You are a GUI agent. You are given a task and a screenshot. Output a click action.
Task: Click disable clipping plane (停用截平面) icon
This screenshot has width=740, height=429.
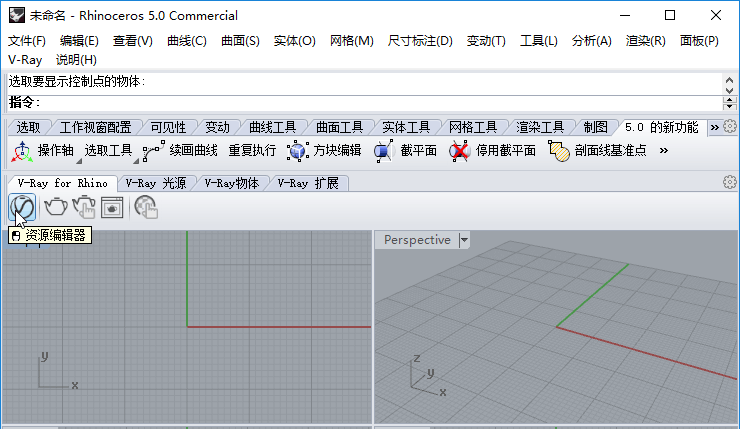click(x=459, y=151)
